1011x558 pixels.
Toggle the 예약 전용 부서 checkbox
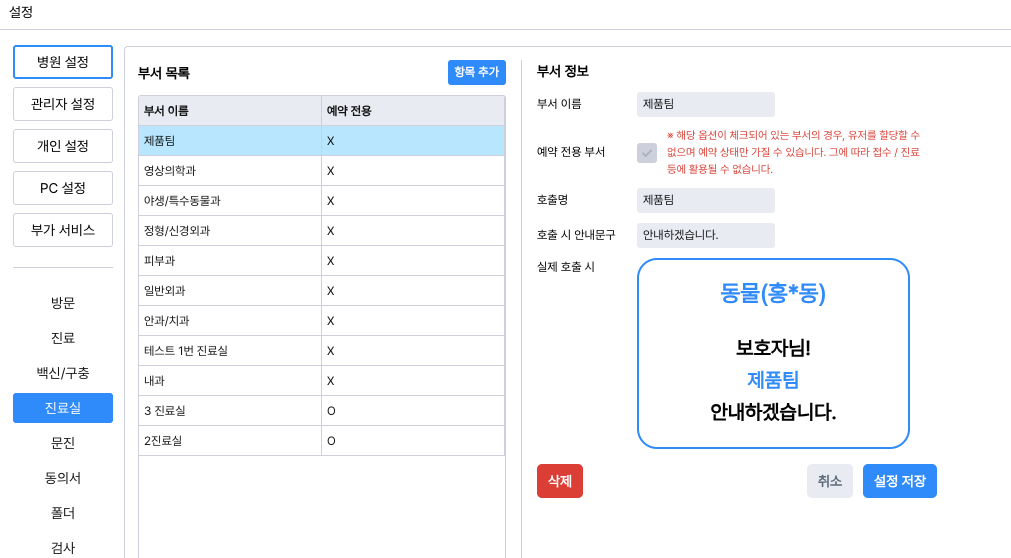point(647,153)
